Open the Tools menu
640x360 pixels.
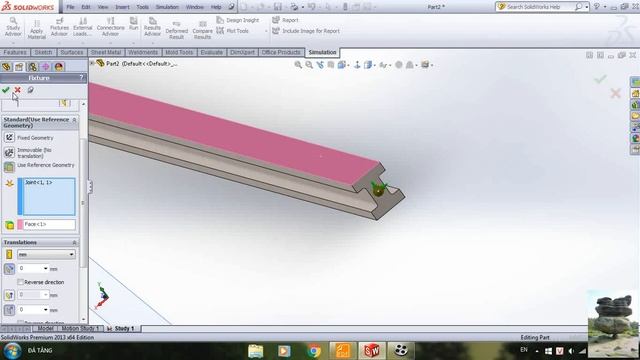[x=142, y=7]
